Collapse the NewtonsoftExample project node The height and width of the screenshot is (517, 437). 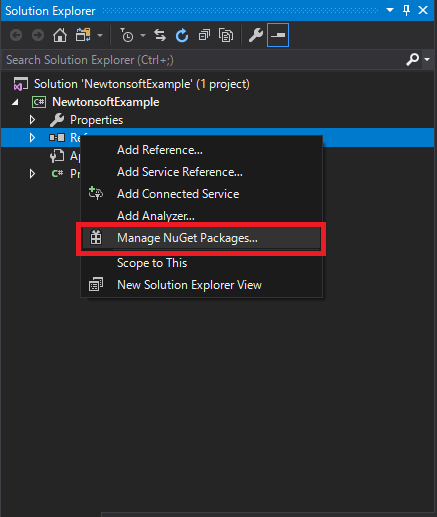15,102
